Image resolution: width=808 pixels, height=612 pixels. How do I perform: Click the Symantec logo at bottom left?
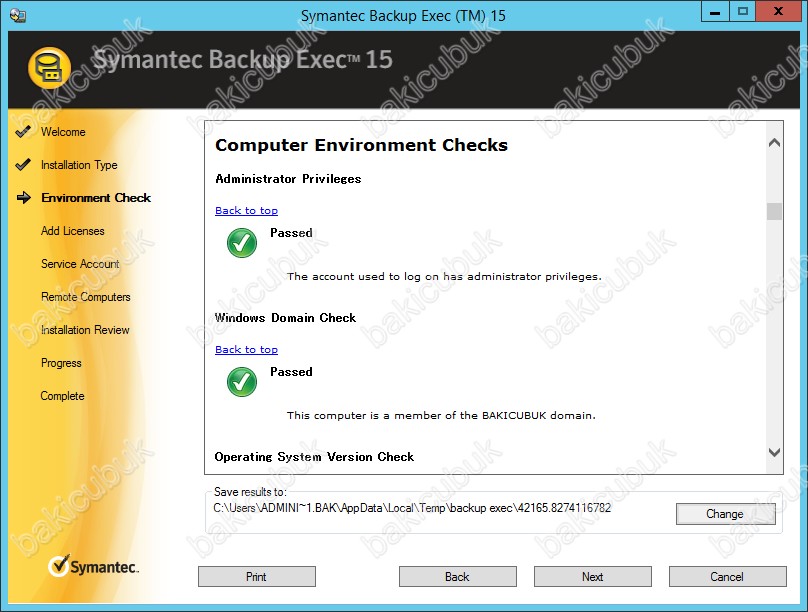(93, 566)
